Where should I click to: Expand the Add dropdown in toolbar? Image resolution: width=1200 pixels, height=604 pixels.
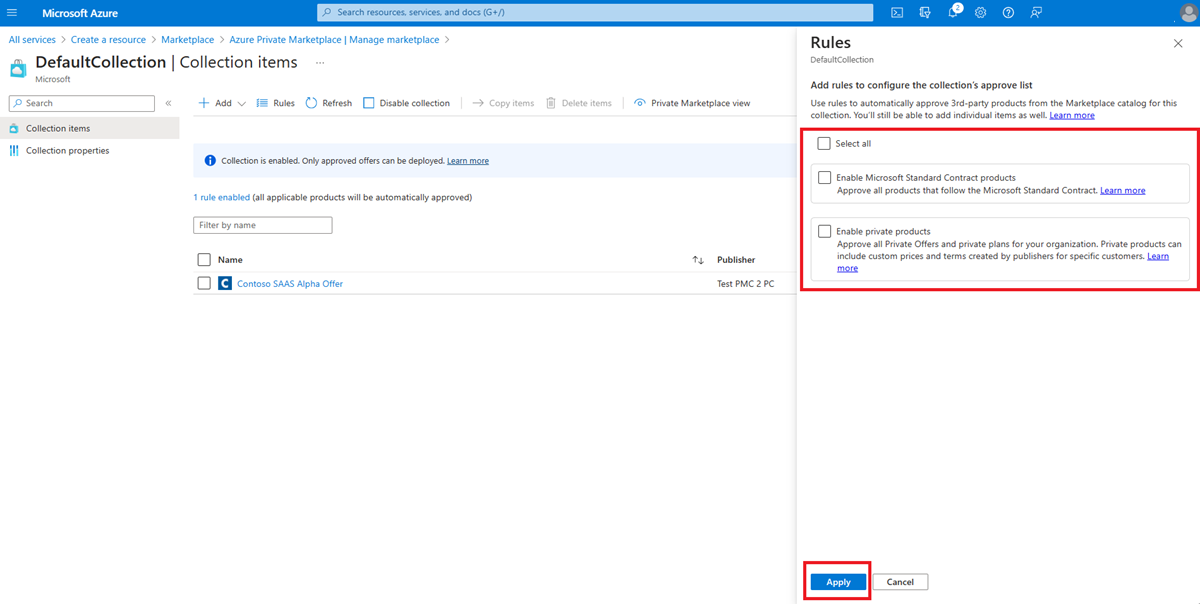241,103
